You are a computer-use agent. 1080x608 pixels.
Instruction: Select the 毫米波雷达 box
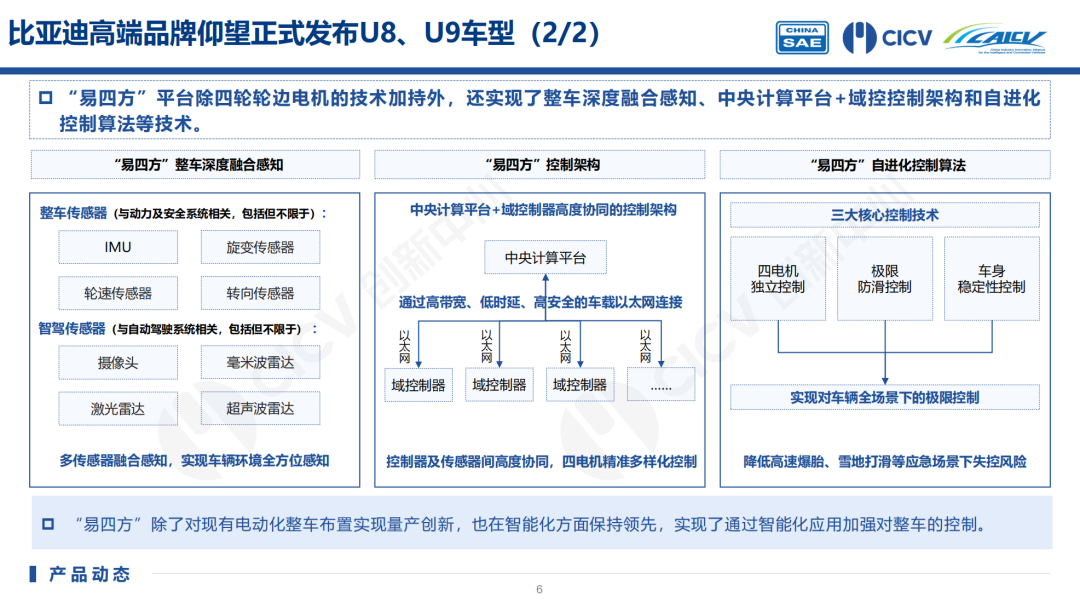(x=260, y=363)
